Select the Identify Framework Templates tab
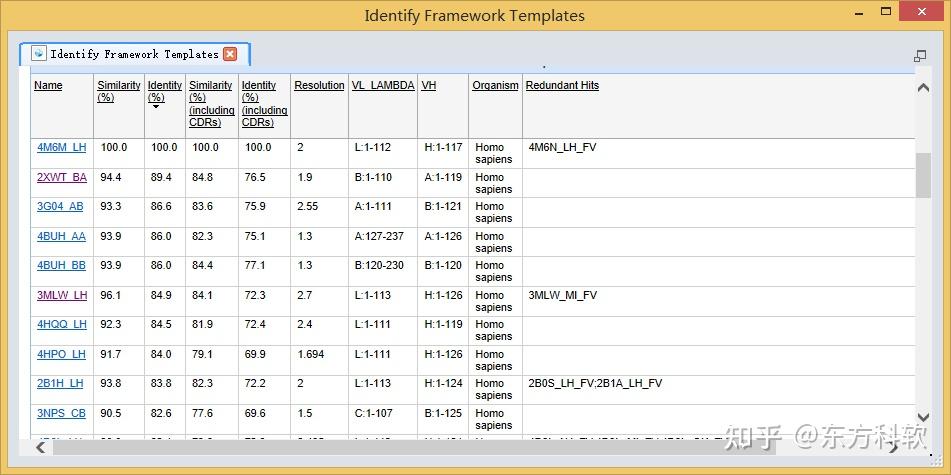 click(135, 54)
